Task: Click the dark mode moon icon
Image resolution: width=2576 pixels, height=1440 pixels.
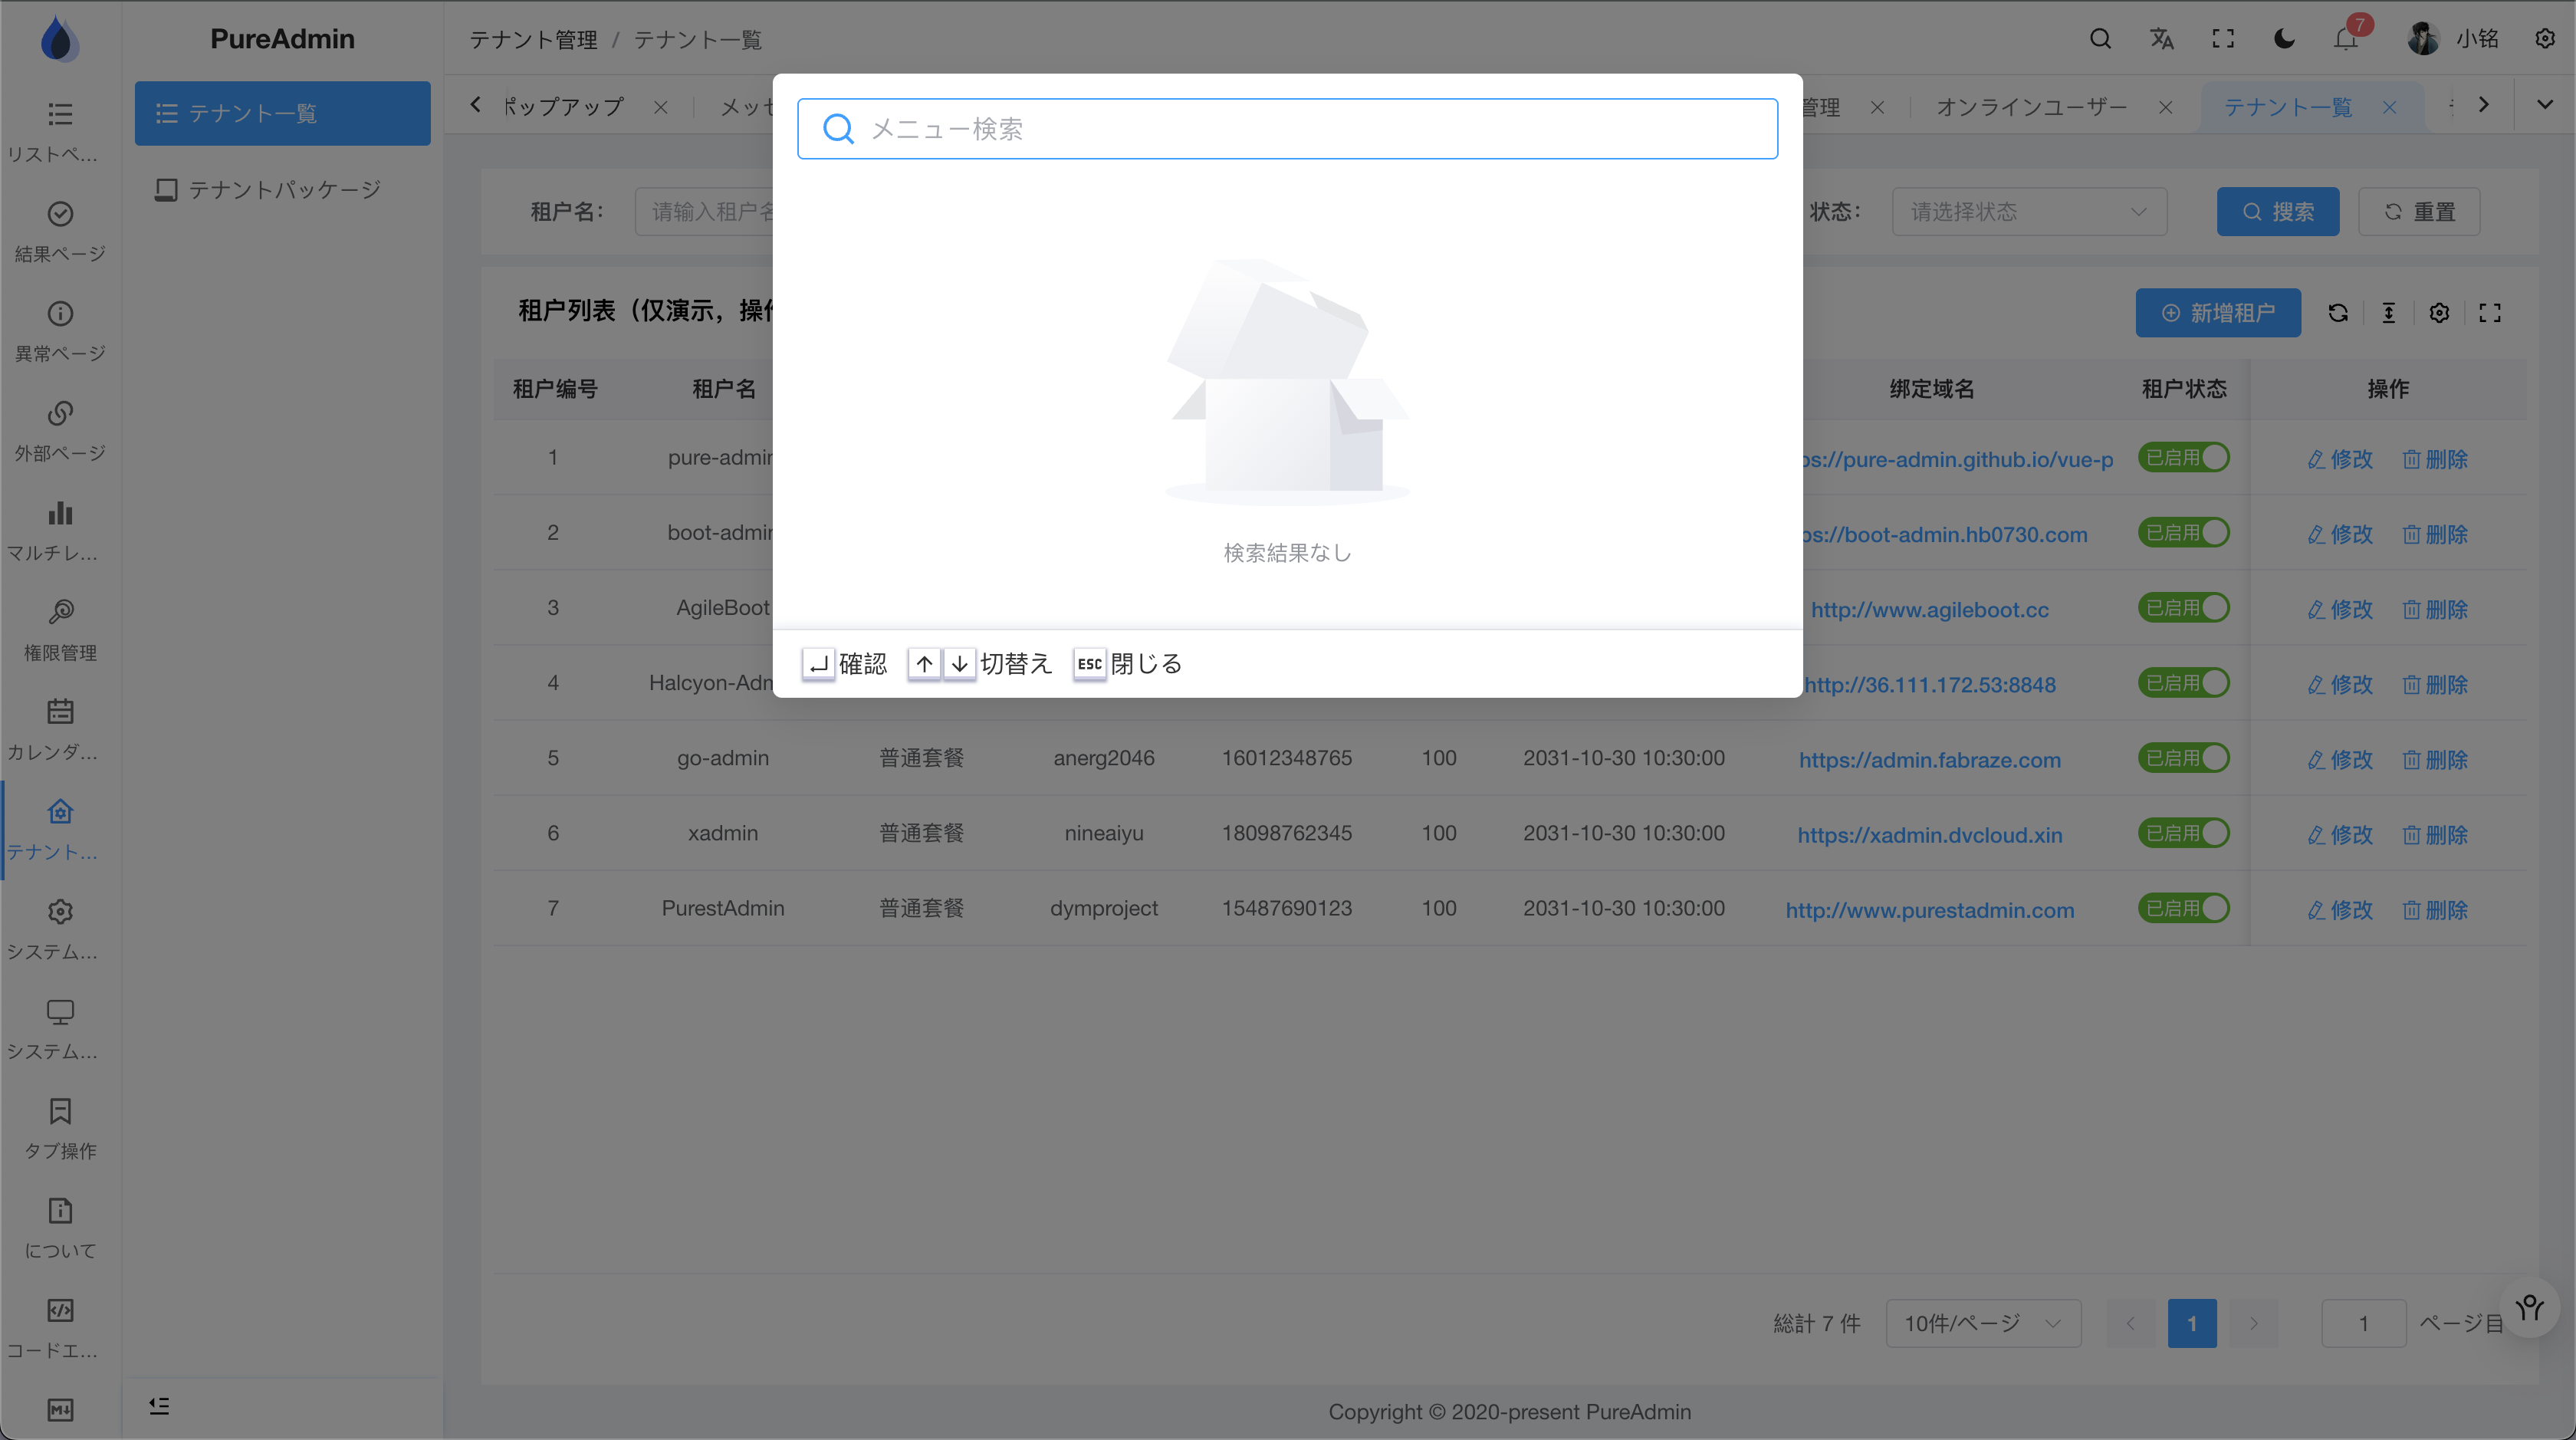Action: [2284, 39]
